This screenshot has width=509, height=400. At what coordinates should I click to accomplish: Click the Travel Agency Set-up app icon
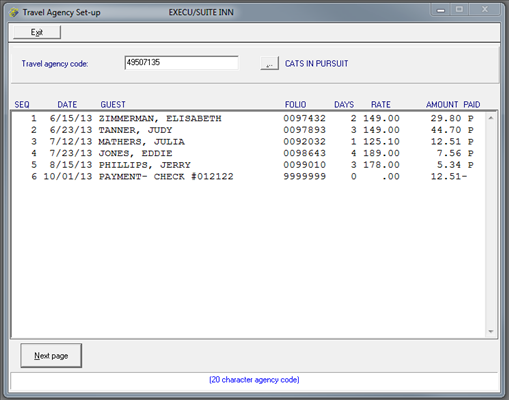tap(14, 13)
